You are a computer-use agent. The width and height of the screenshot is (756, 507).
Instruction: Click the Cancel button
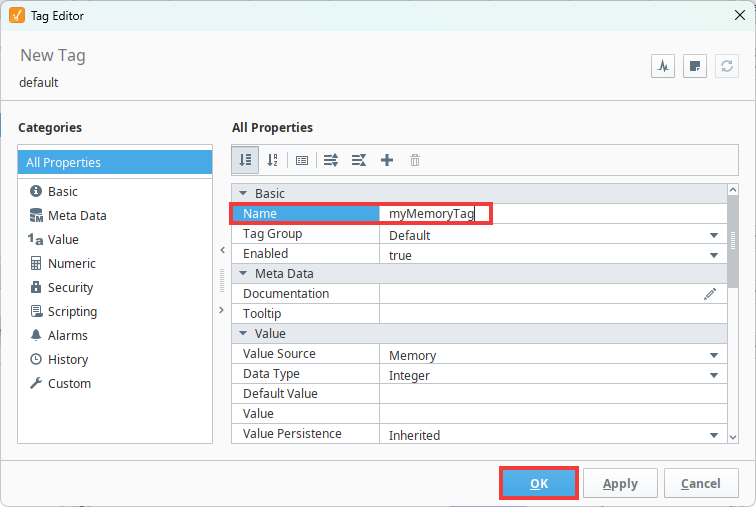(x=701, y=483)
